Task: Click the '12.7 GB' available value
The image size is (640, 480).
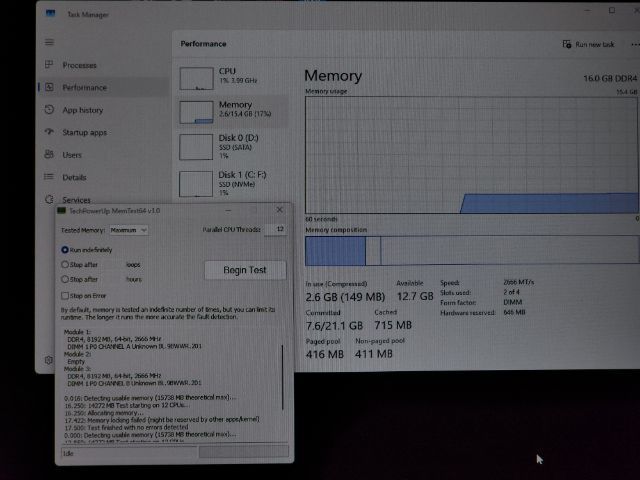Action: coord(415,296)
